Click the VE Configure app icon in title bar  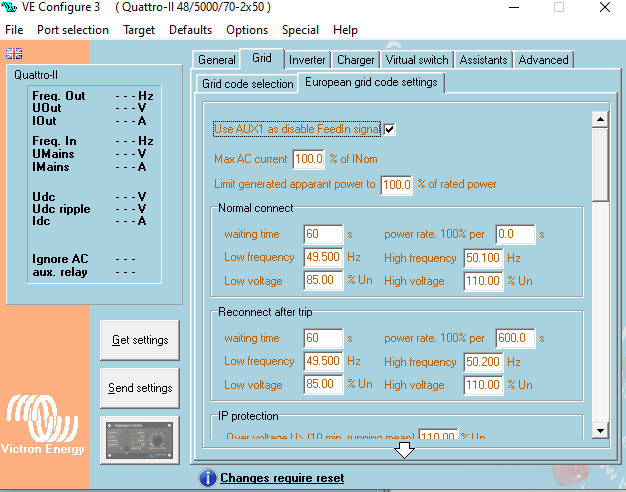point(9,7)
